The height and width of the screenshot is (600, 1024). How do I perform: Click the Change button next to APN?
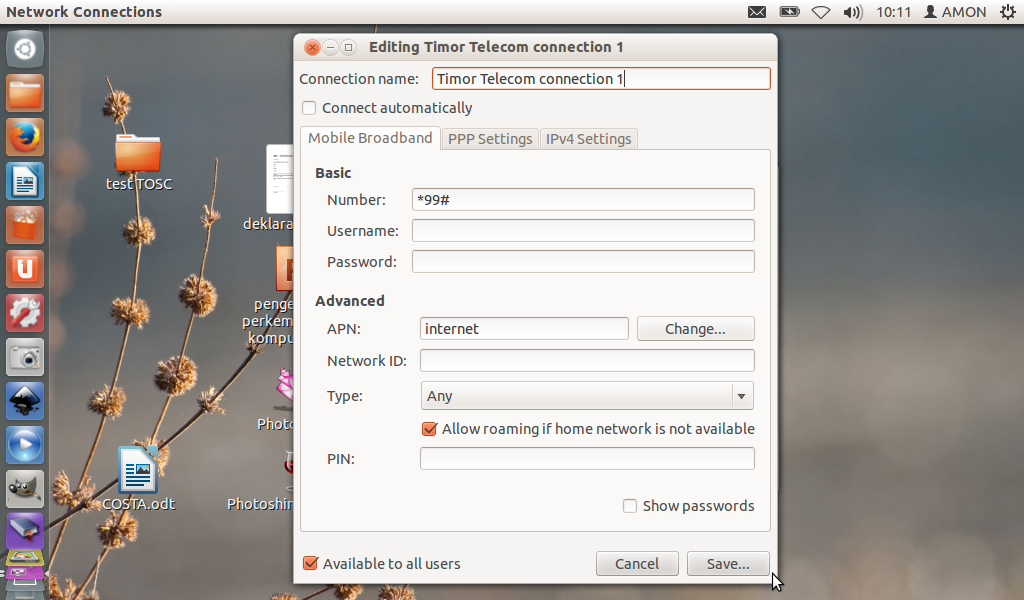pyautogui.click(x=695, y=328)
